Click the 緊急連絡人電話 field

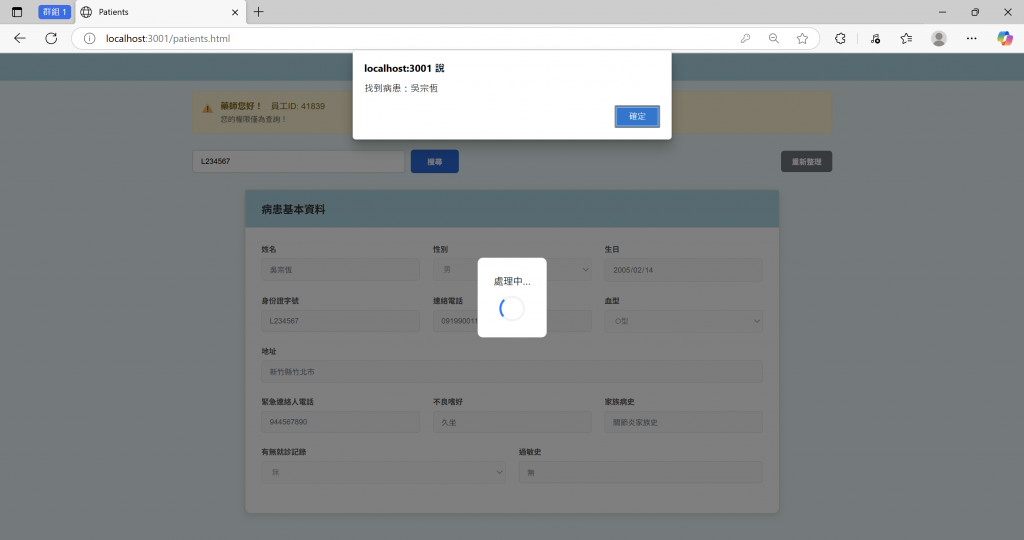coord(340,422)
